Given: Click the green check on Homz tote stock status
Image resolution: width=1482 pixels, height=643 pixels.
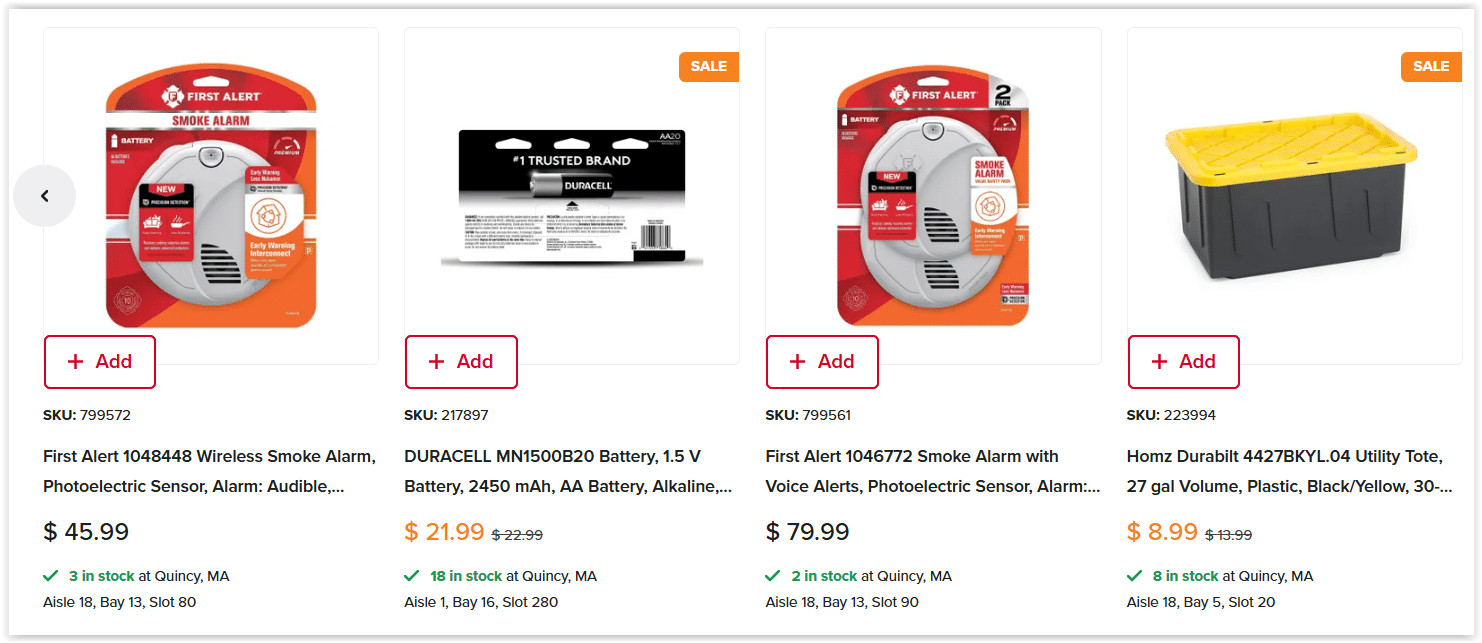Looking at the screenshot, I should tap(1134, 576).
